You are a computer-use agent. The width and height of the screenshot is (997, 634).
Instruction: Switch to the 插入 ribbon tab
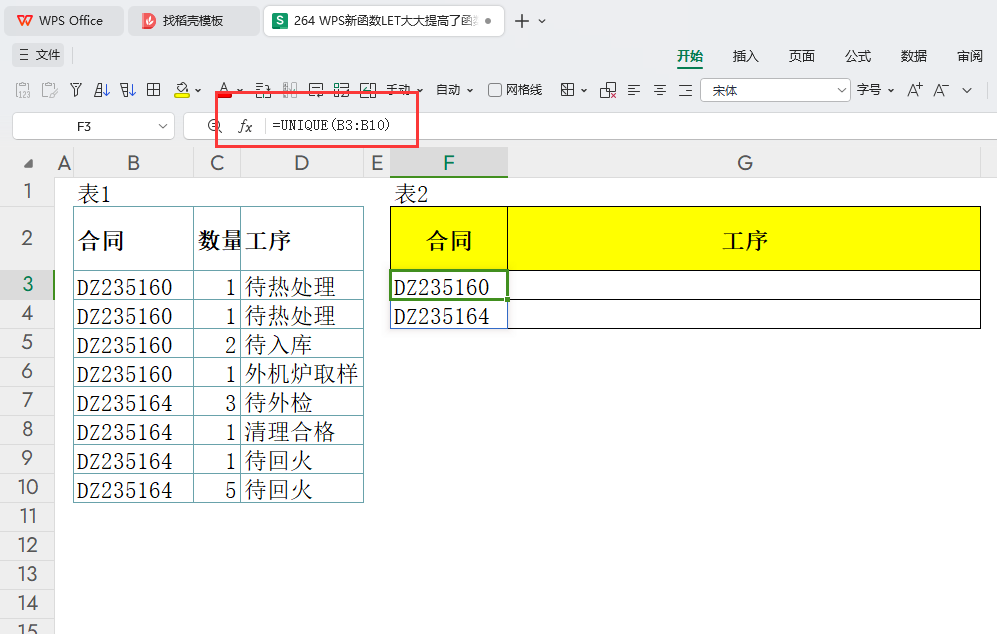point(746,56)
